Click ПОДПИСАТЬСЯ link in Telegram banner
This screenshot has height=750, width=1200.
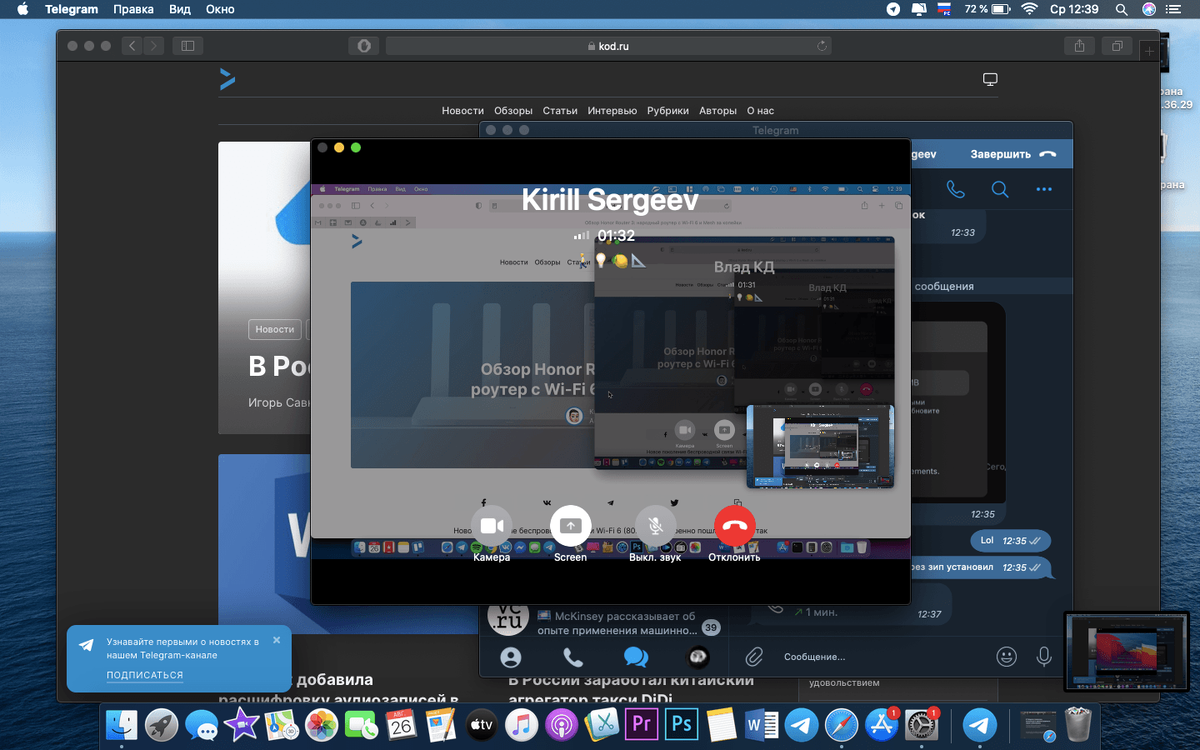[x=145, y=676]
